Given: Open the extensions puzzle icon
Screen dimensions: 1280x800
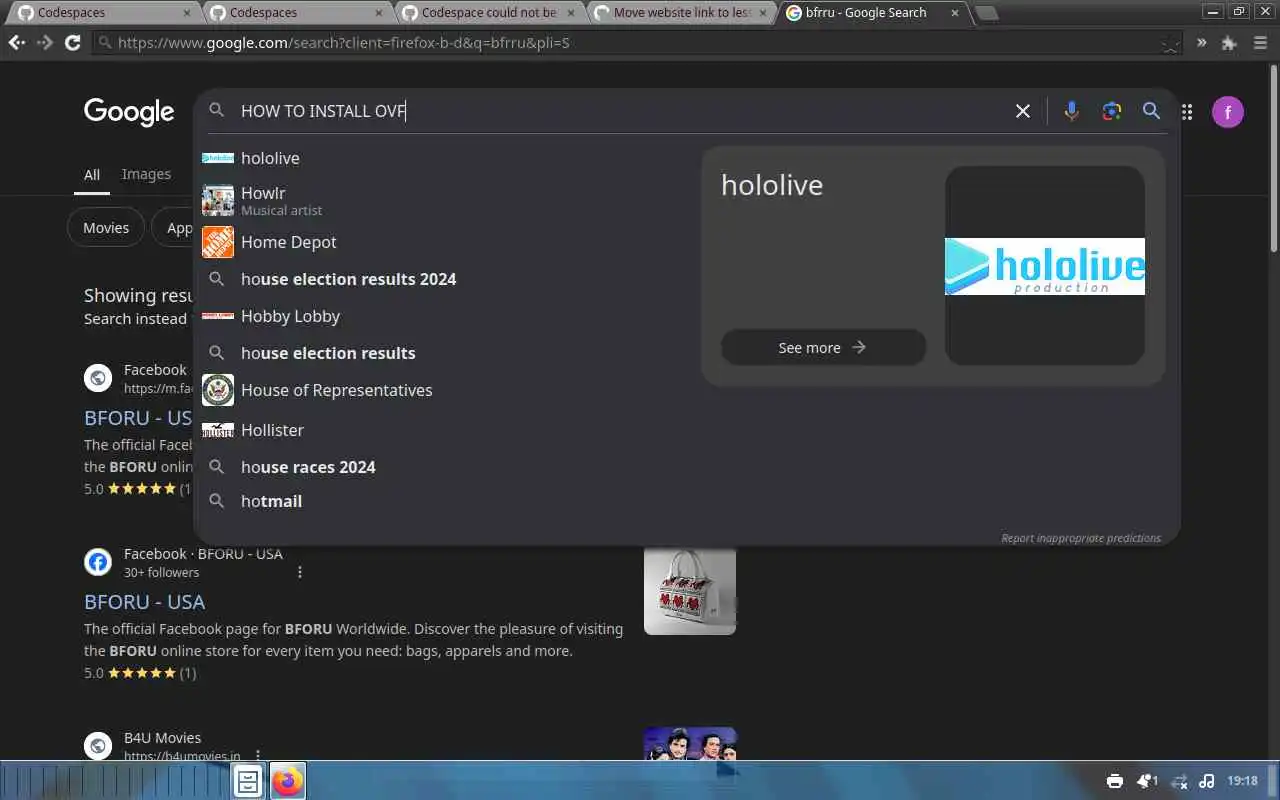Looking at the screenshot, I should pos(1229,43).
